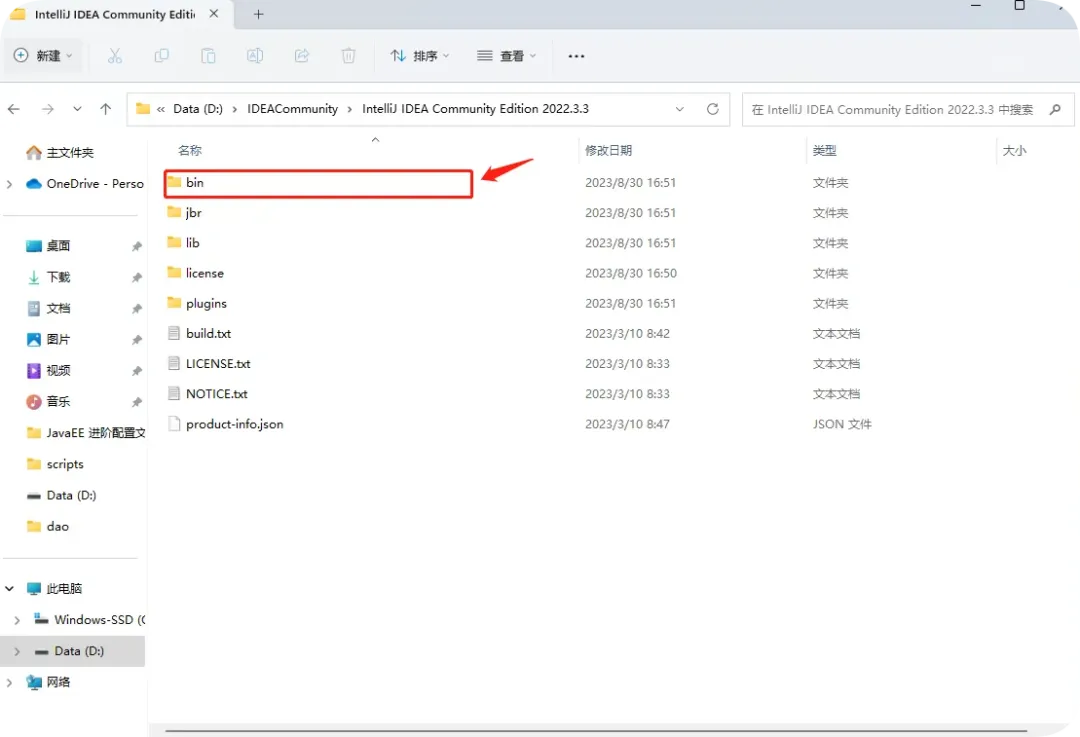Open 主文件夹 in the sidebar
Image resolution: width=1080 pixels, height=737 pixels.
click(60, 153)
